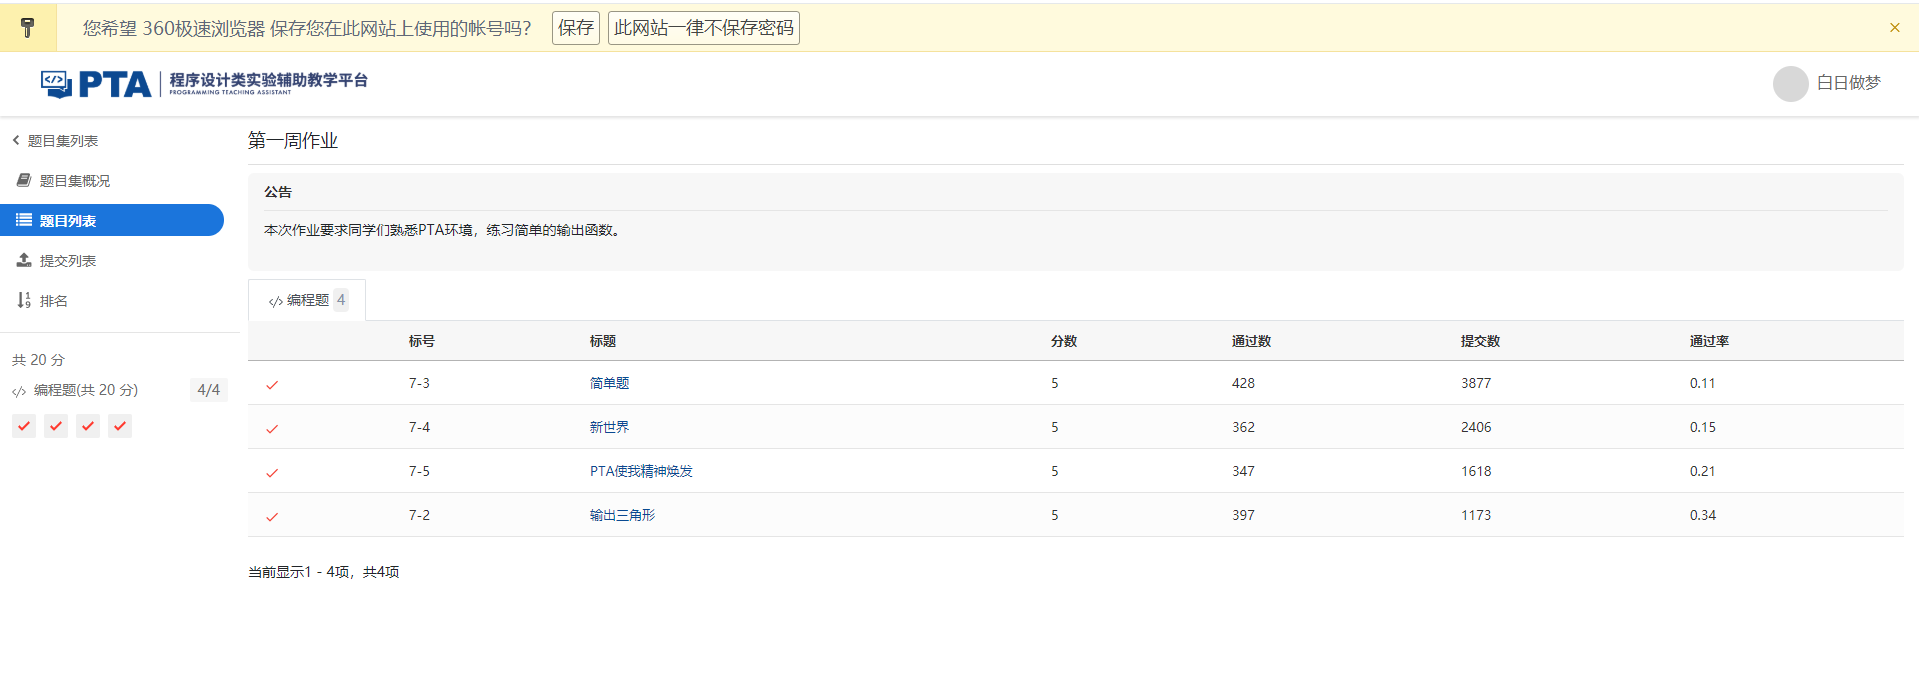Click pass rate 0.34
Screen dimensions: 1919x694
click(1703, 515)
